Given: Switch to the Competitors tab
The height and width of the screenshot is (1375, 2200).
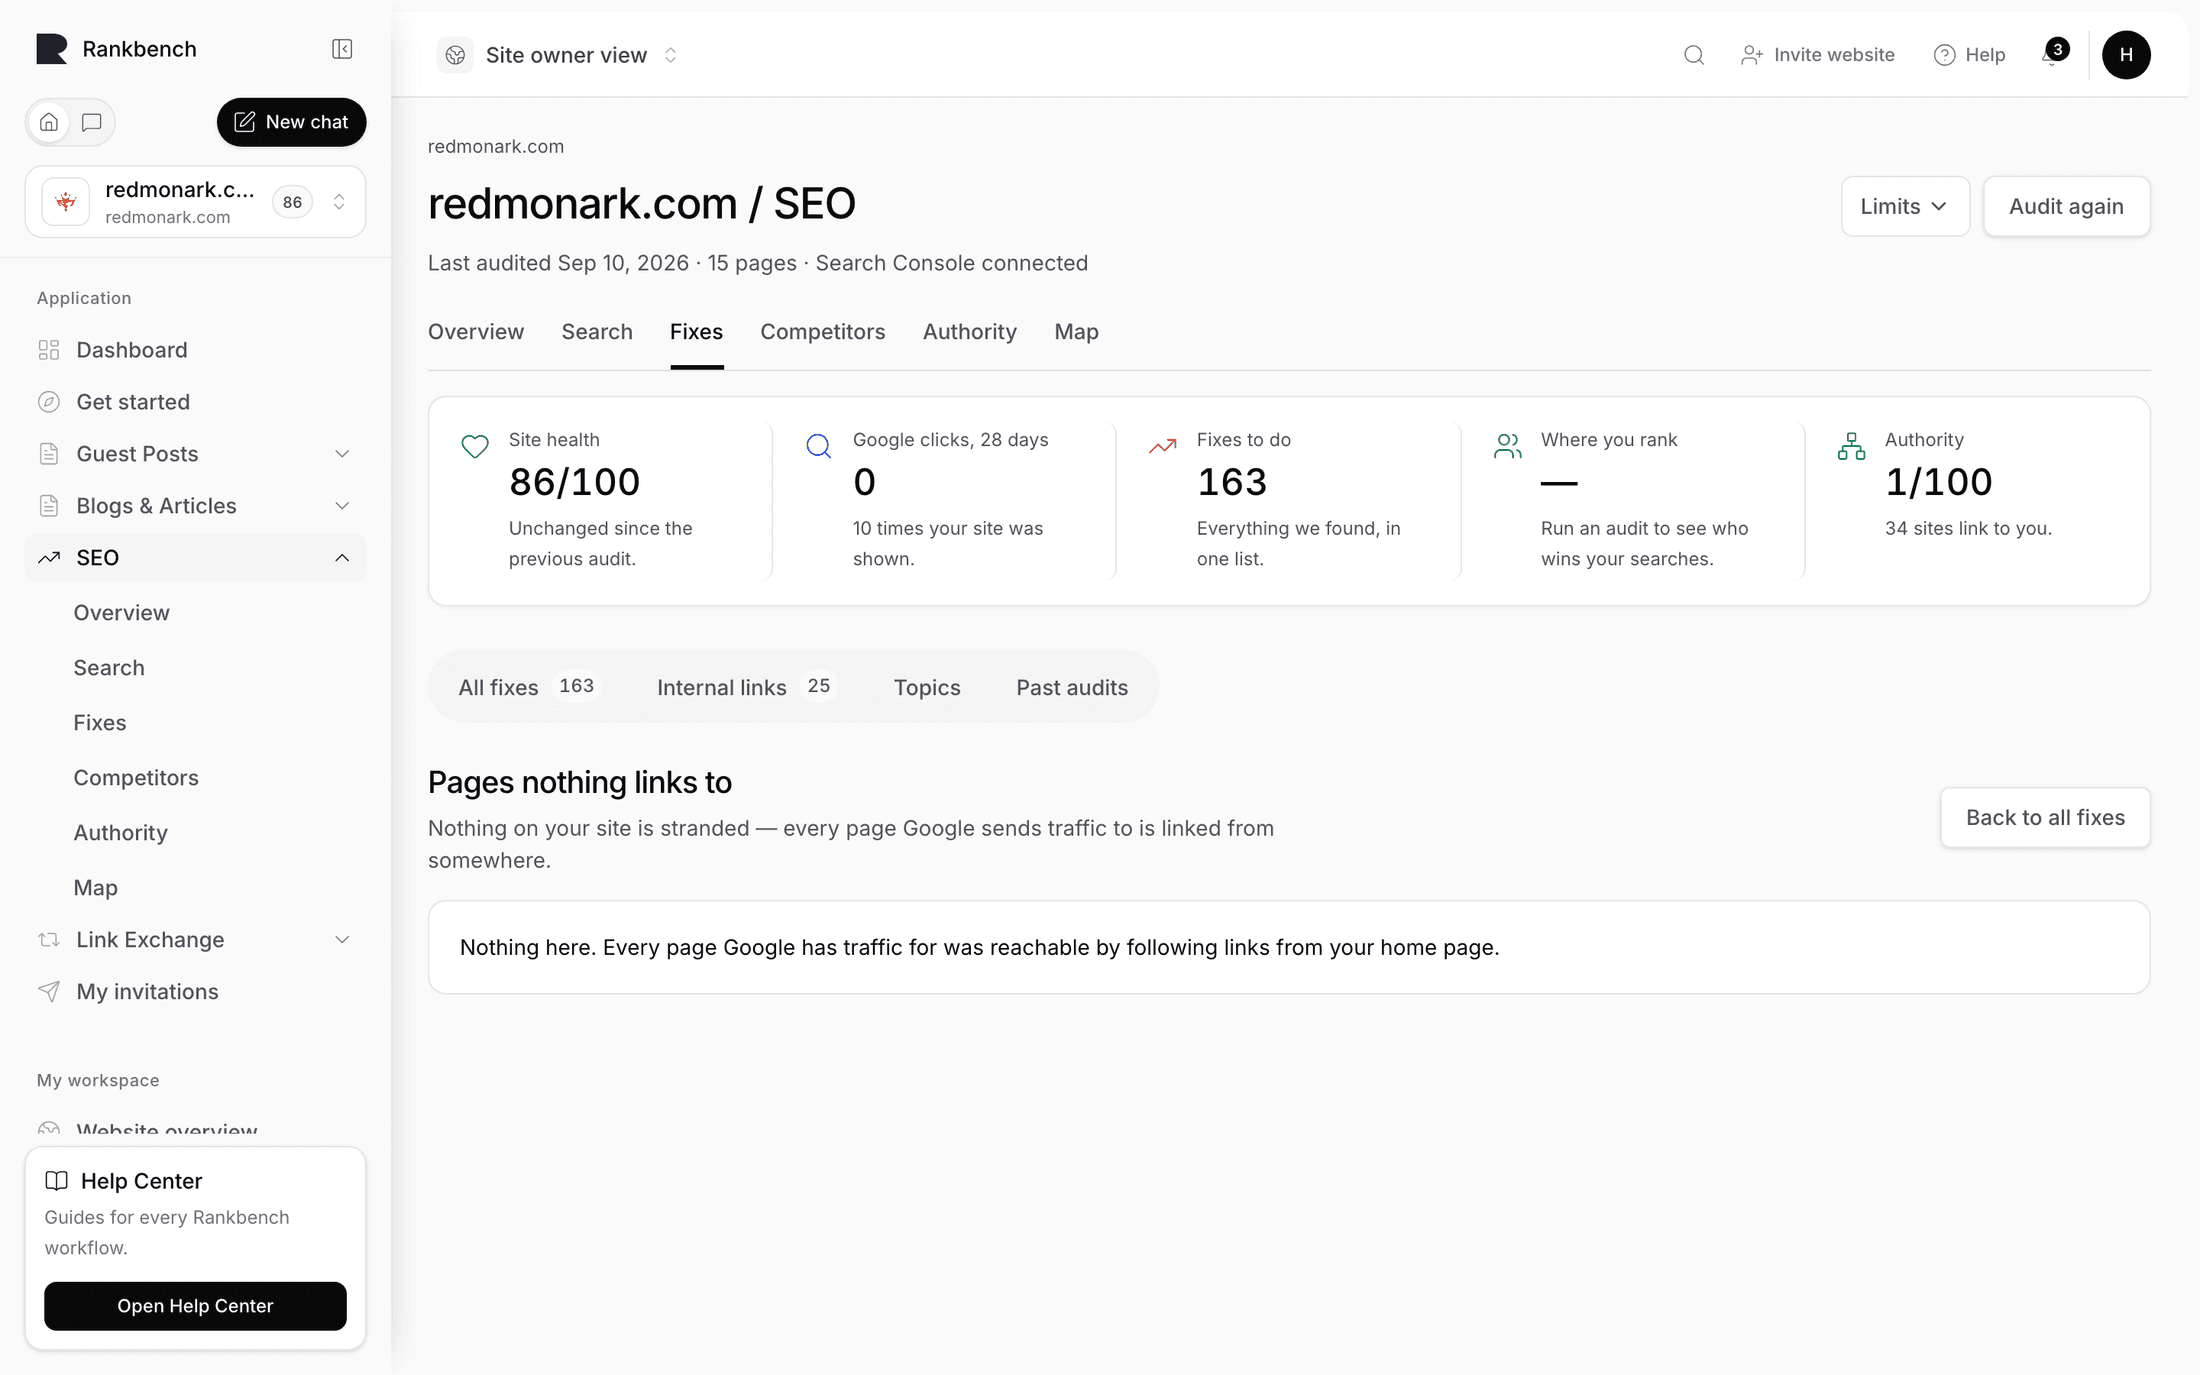Looking at the screenshot, I should (822, 332).
